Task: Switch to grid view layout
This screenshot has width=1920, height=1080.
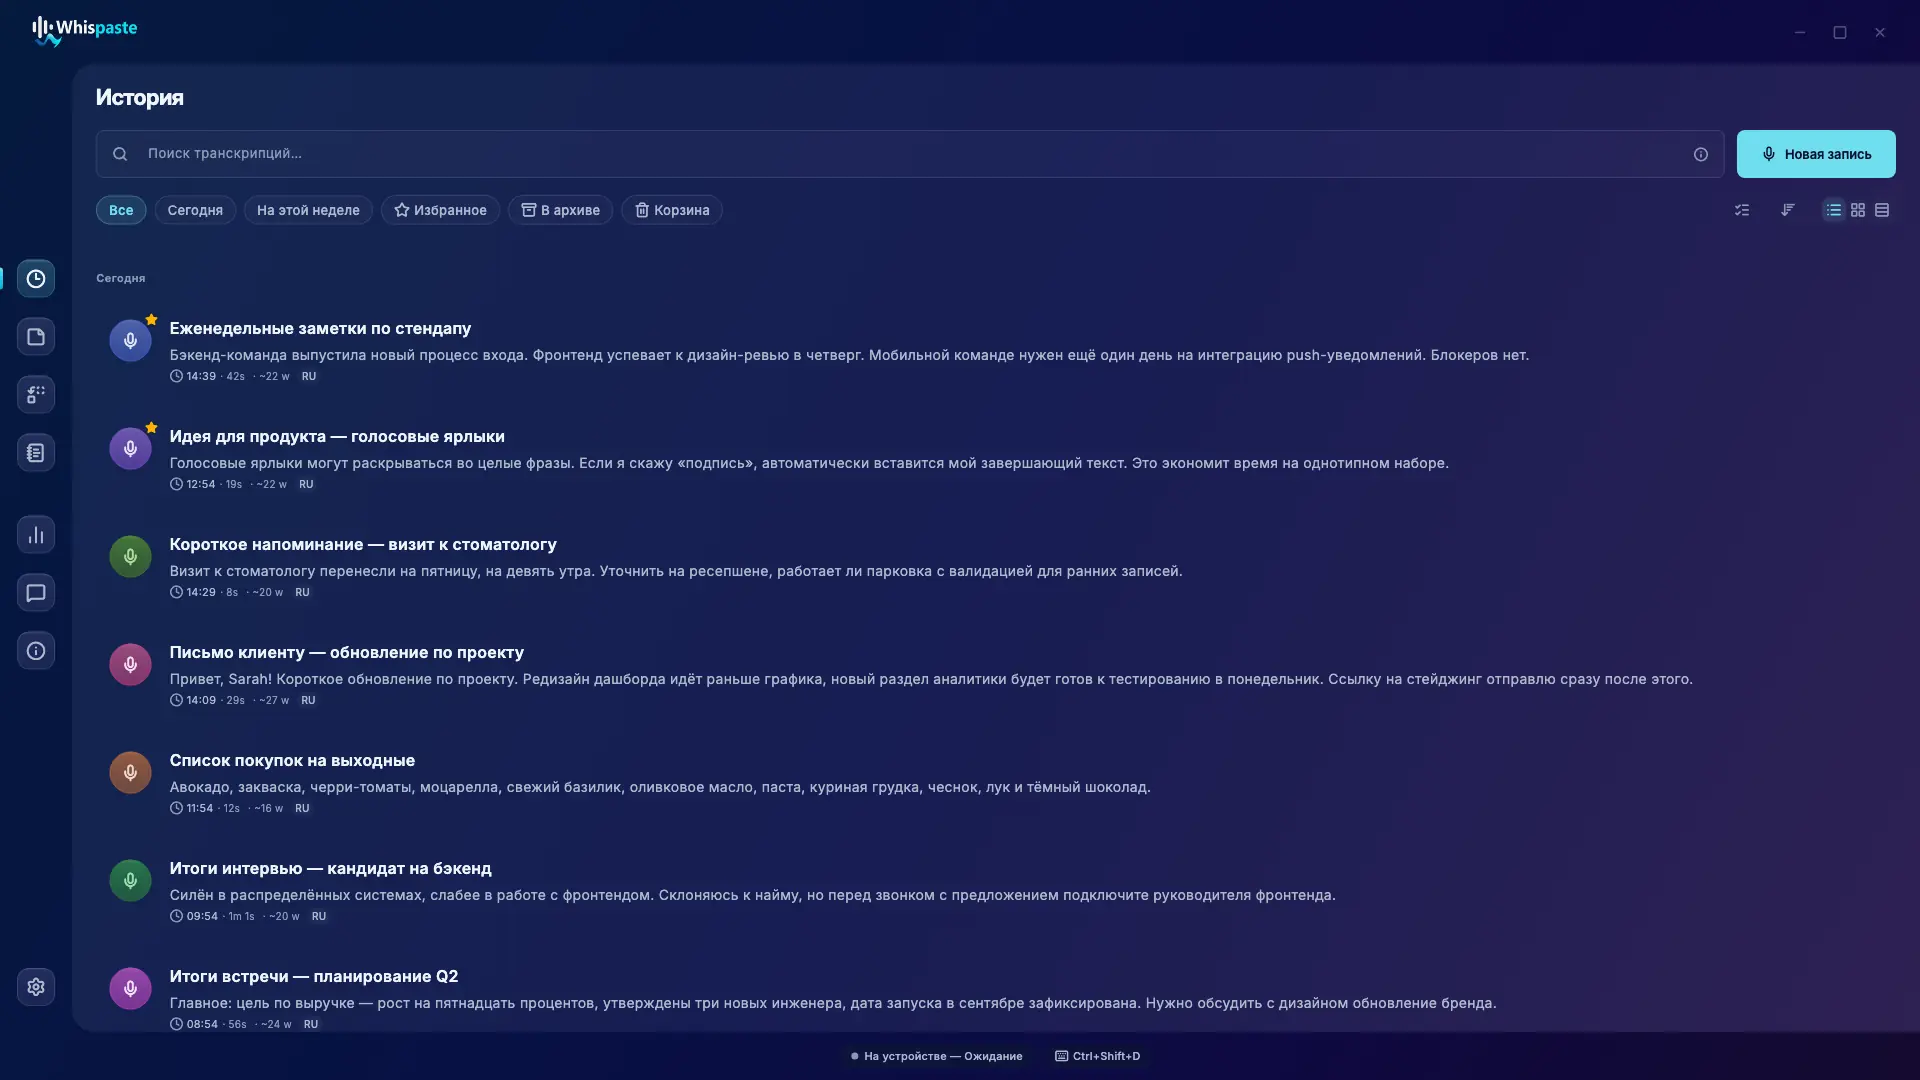Action: [1858, 210]
